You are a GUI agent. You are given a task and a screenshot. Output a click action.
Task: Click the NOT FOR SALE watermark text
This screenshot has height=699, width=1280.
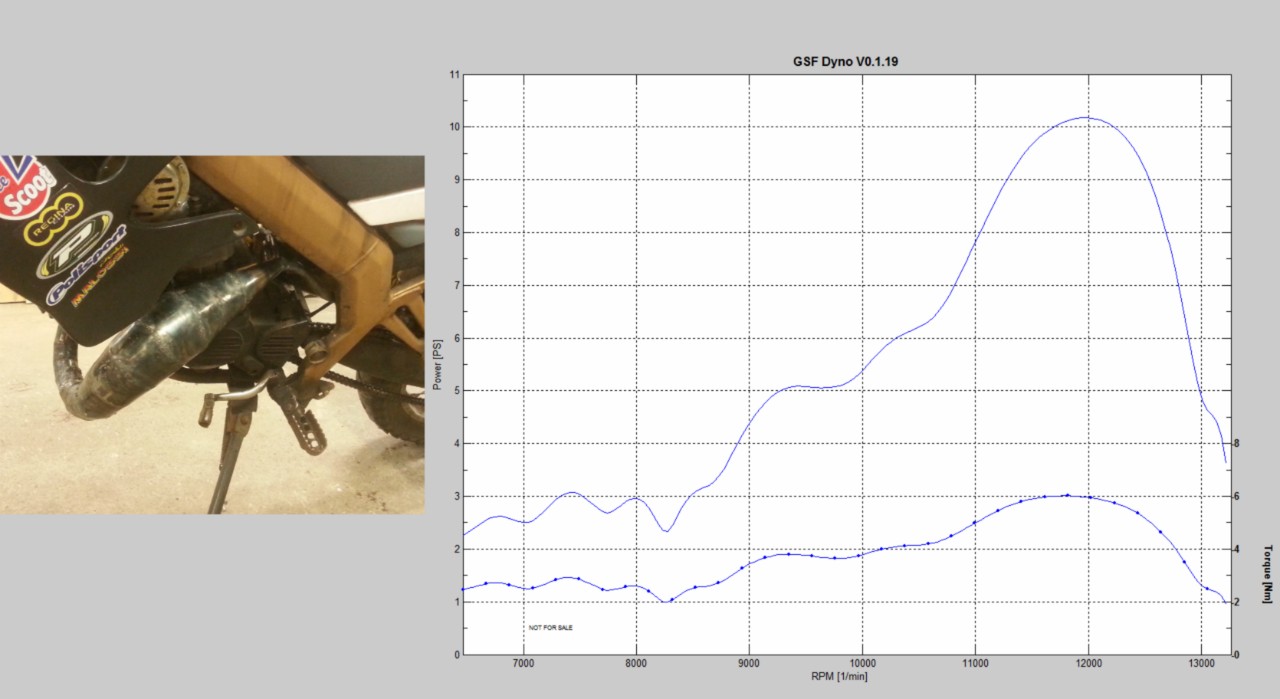pyautogui.click(x=551, y=628)
